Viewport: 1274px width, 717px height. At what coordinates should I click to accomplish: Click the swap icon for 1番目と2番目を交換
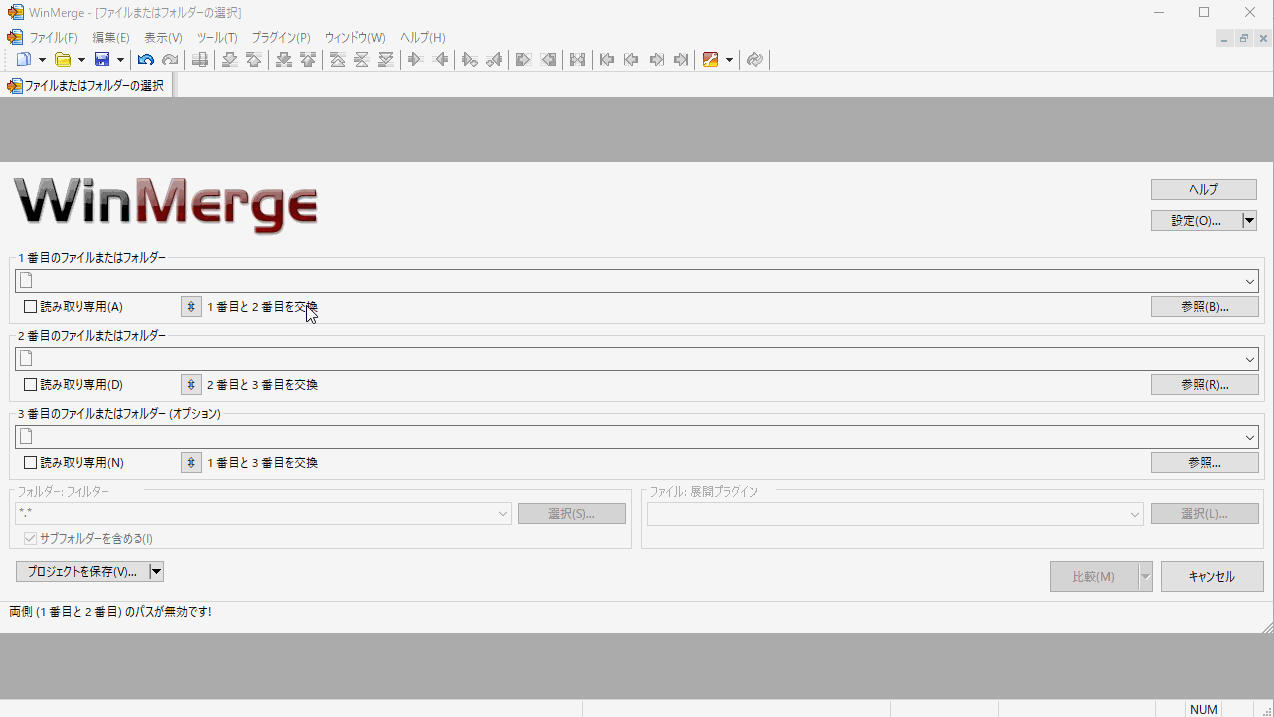[191, 307]
